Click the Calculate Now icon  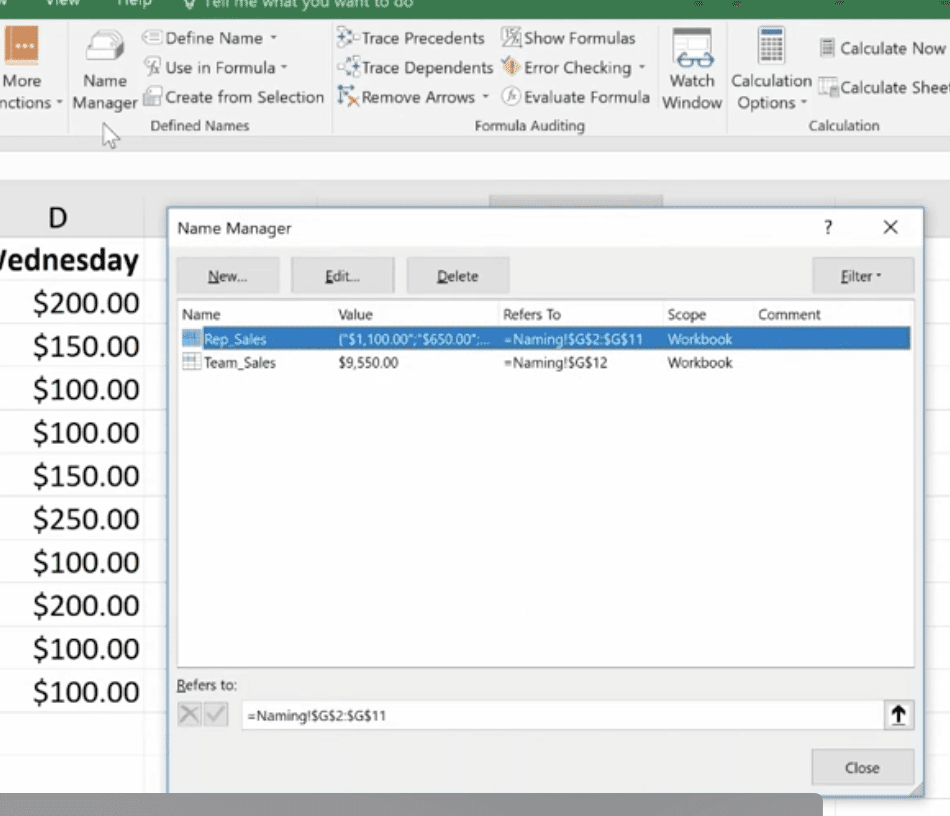[x=827, y=48]
